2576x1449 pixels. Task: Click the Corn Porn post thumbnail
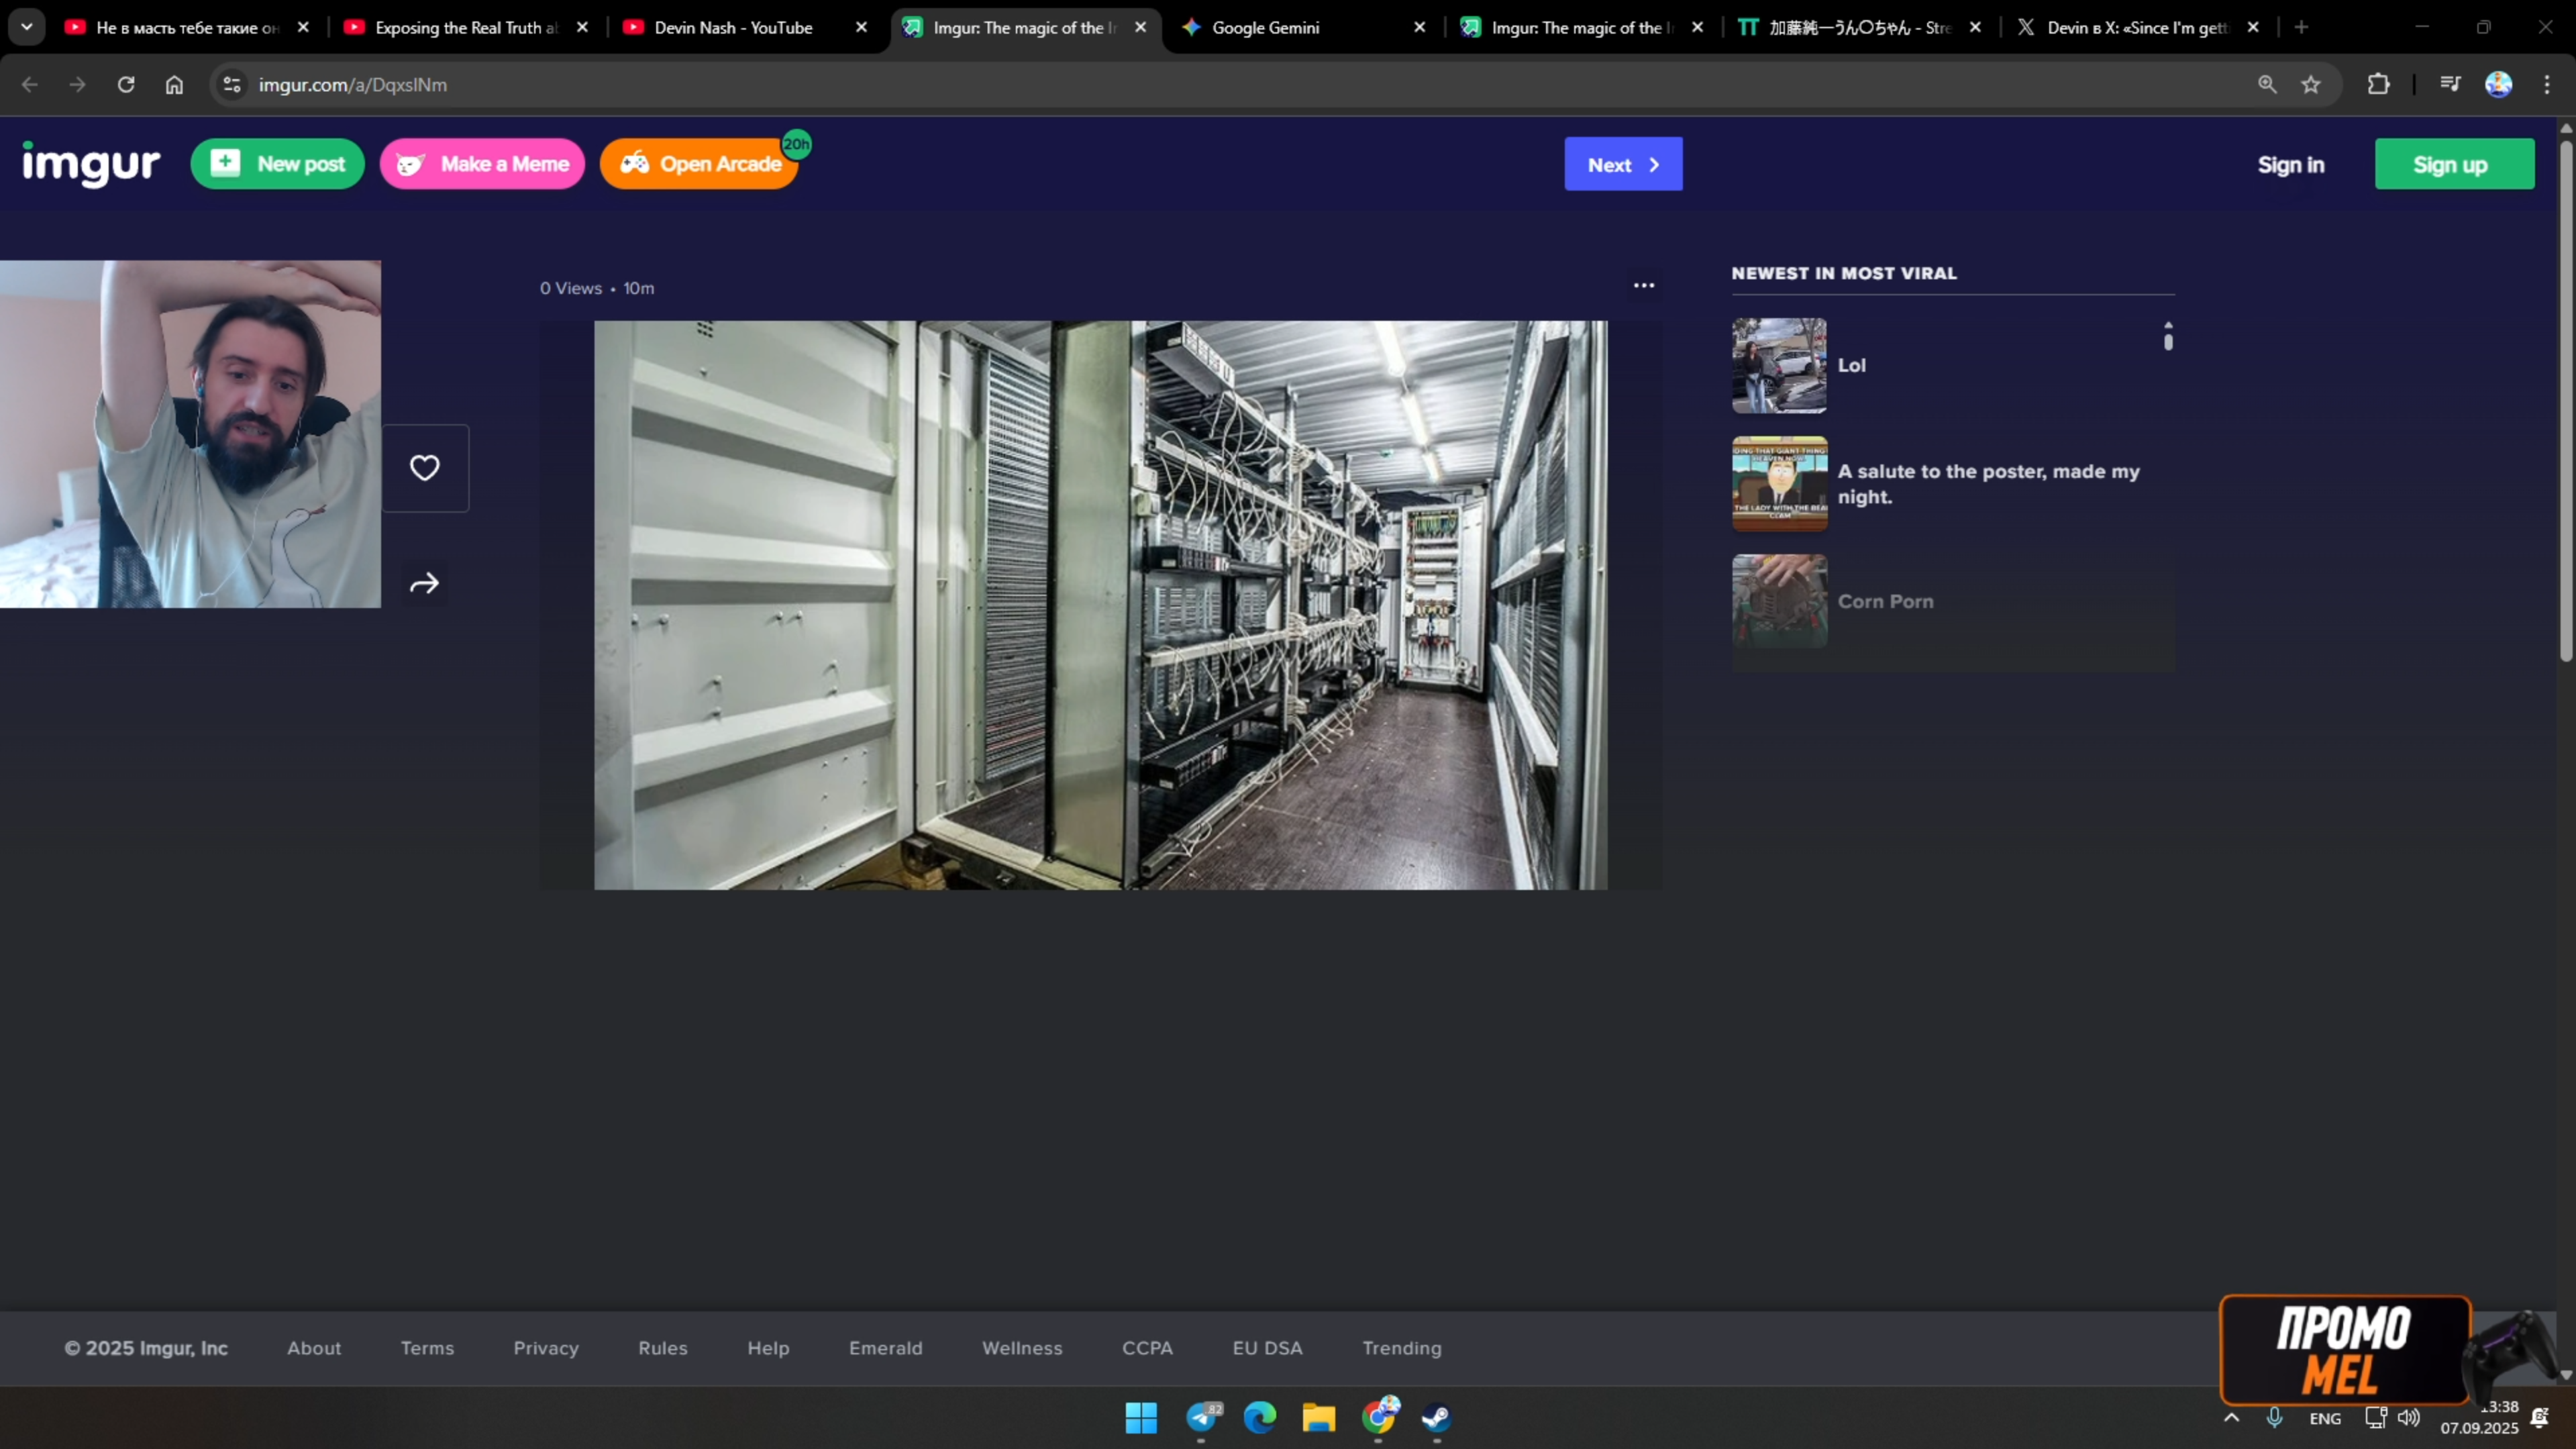click(1779, 601)
